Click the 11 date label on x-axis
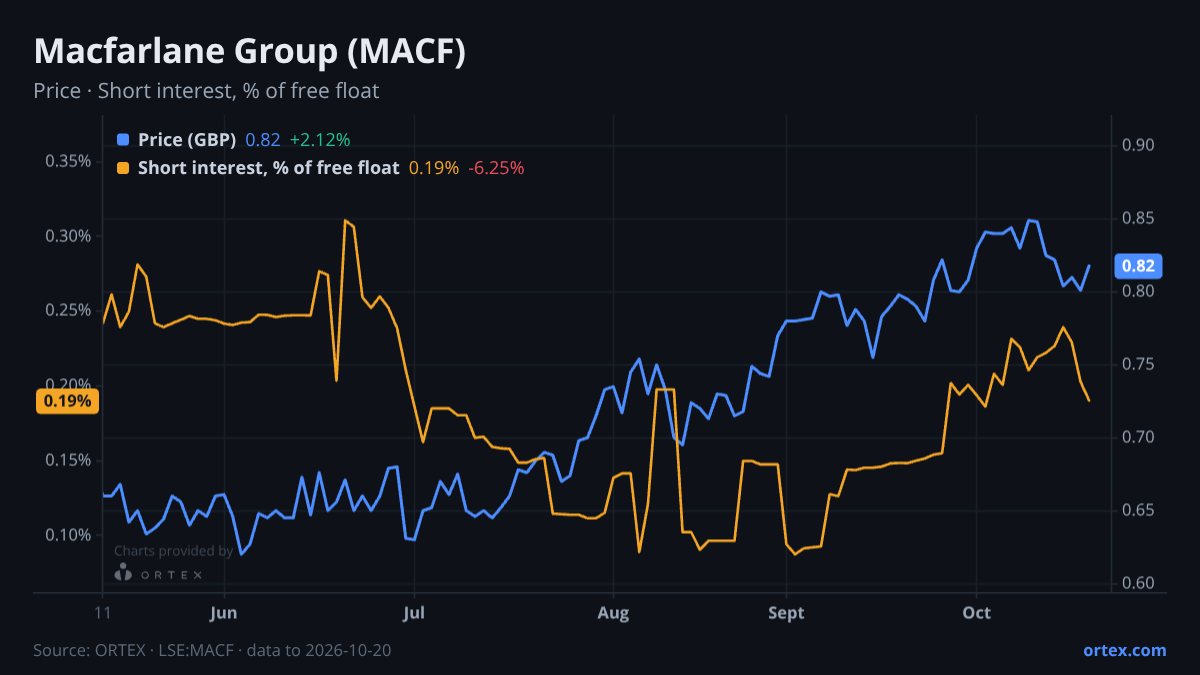Image resolution: width=1200 pixels, height=675 pixels. [103, 612]
